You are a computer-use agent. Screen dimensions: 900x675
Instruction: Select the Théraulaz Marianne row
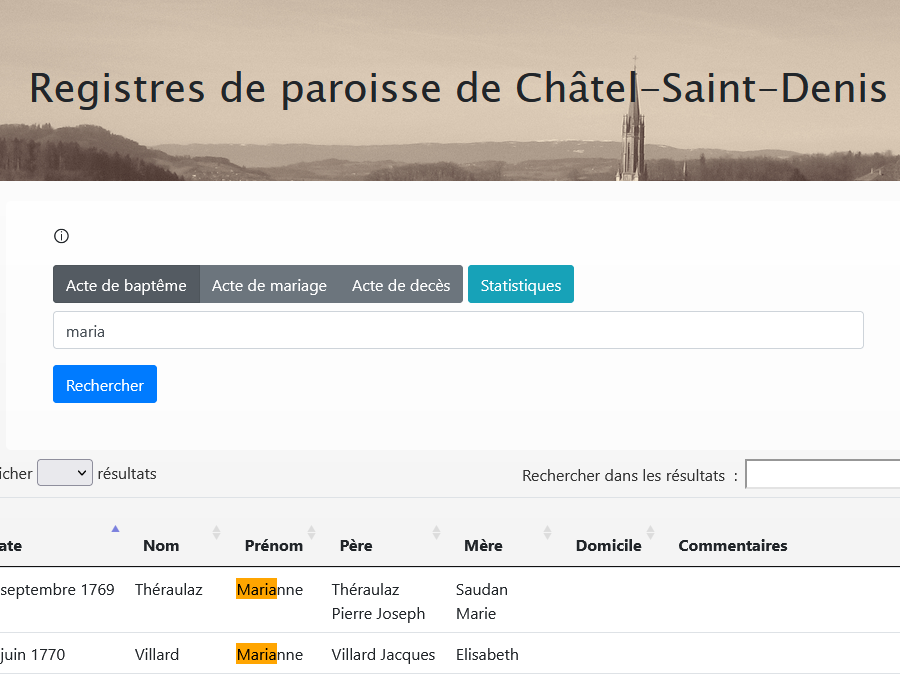400,601
